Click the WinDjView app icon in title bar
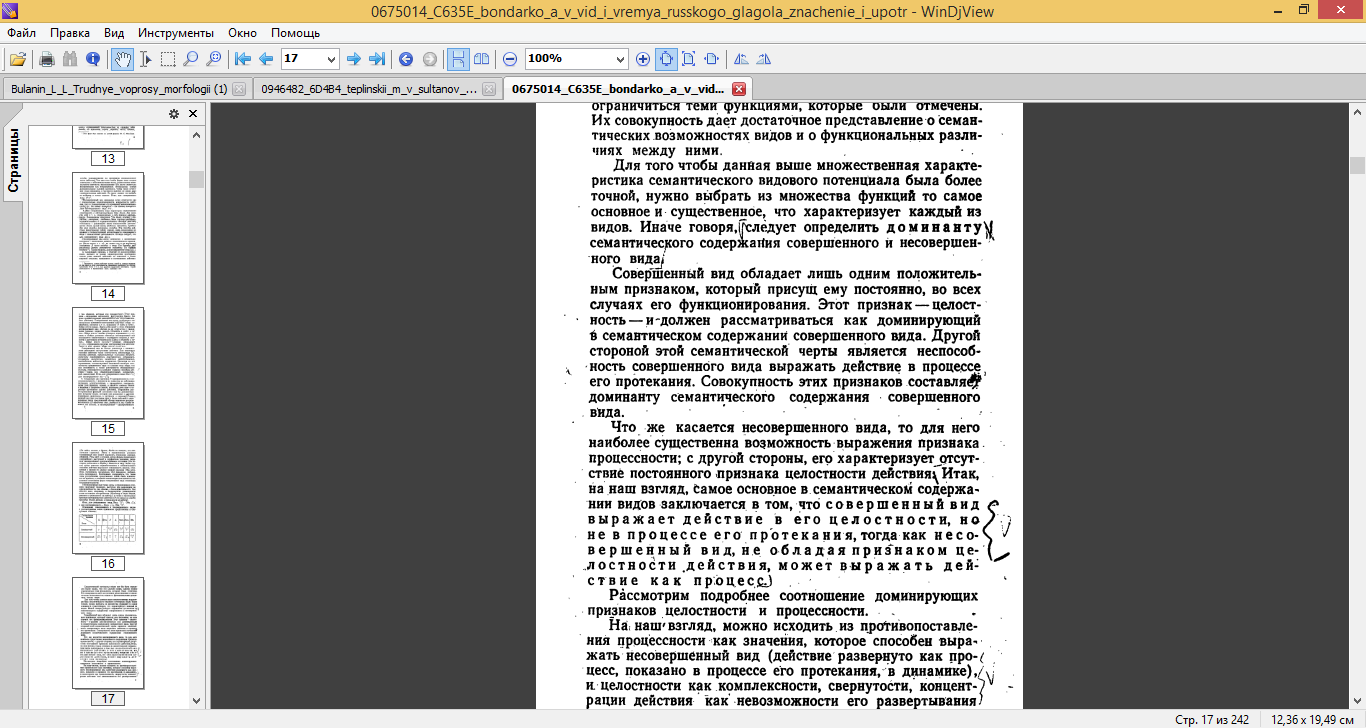The image size is (1366, 728). click(x=11, y=10)
